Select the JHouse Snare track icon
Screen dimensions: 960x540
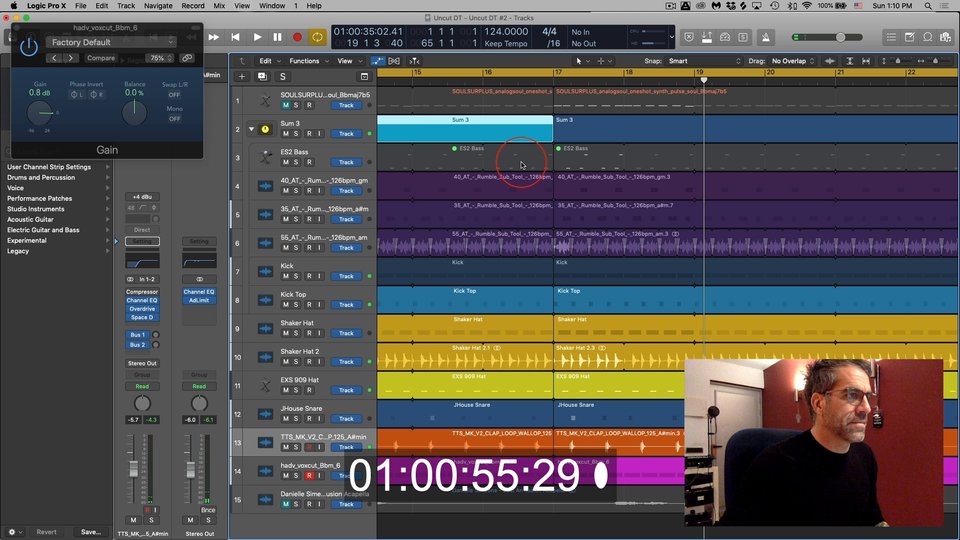point(265,414)
